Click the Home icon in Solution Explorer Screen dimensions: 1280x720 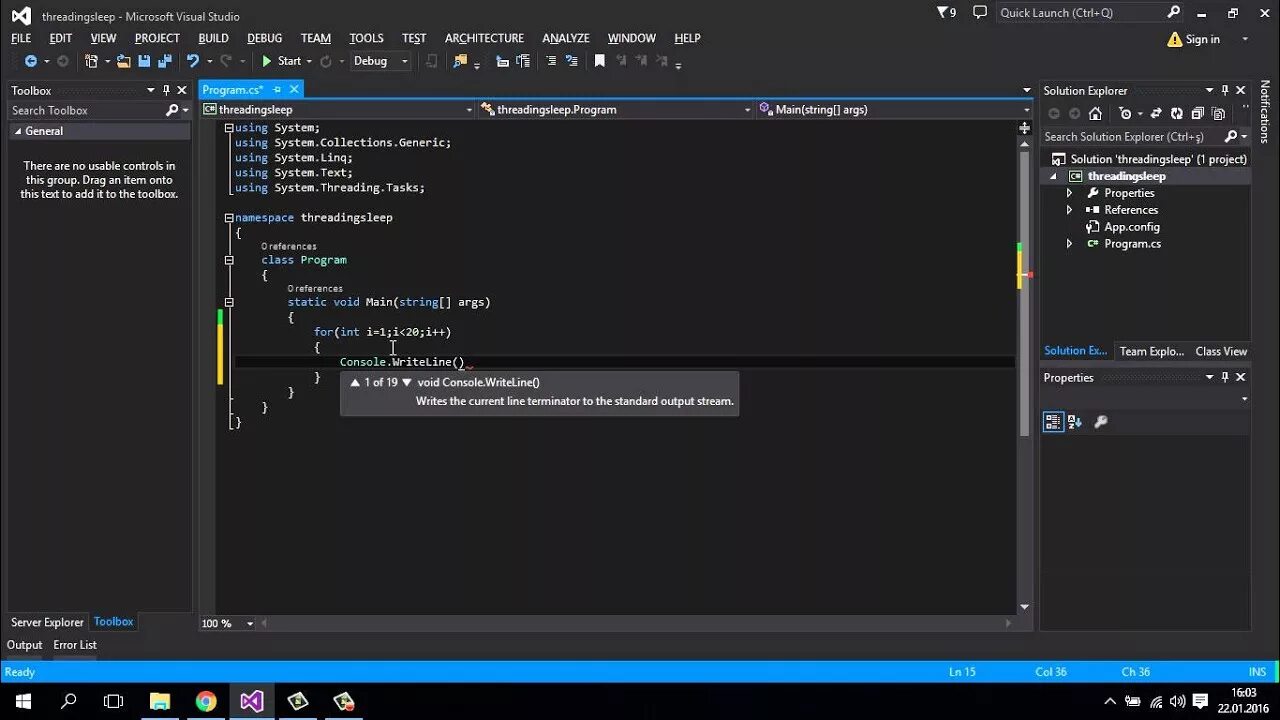[1095, 113]
